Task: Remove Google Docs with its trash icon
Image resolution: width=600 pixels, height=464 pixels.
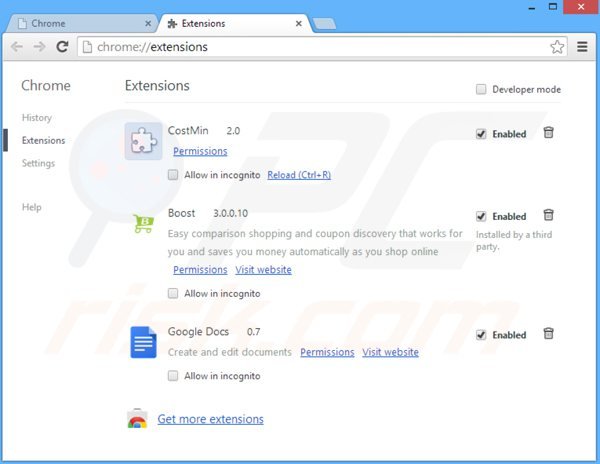Action: [548, 334]
